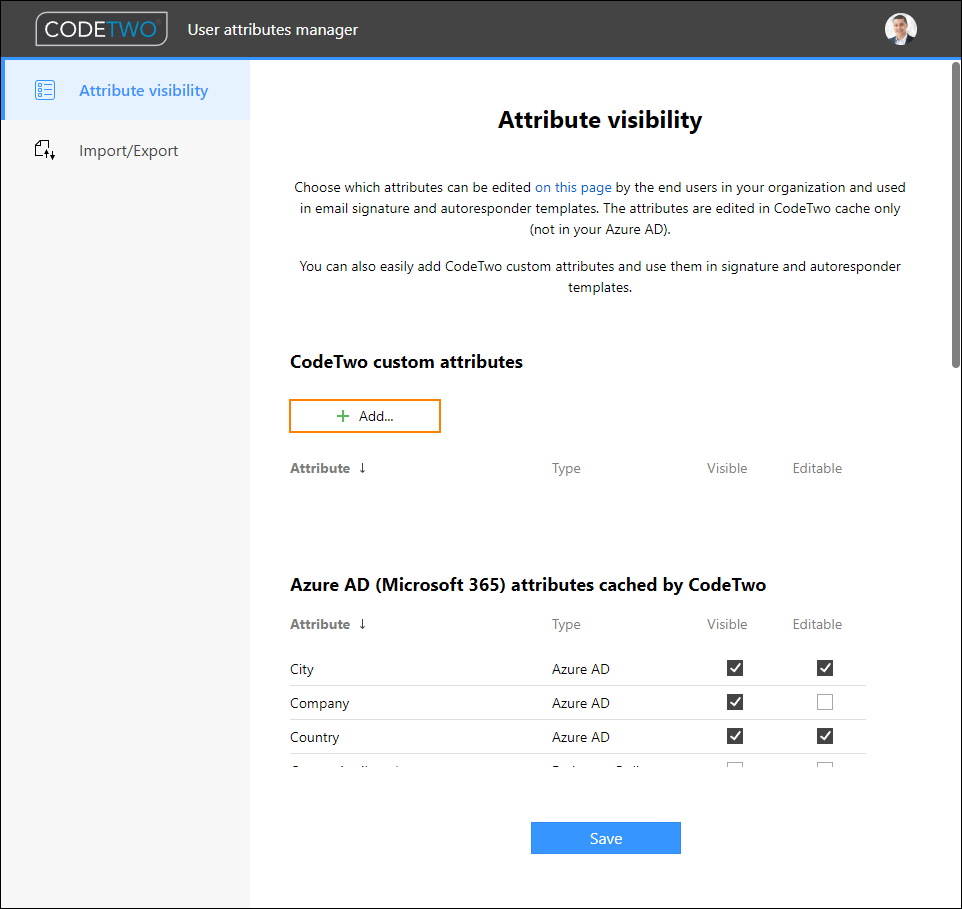Click the Editable column header under custom attributes
Screen dimensions: 962x909
point(817,468)
